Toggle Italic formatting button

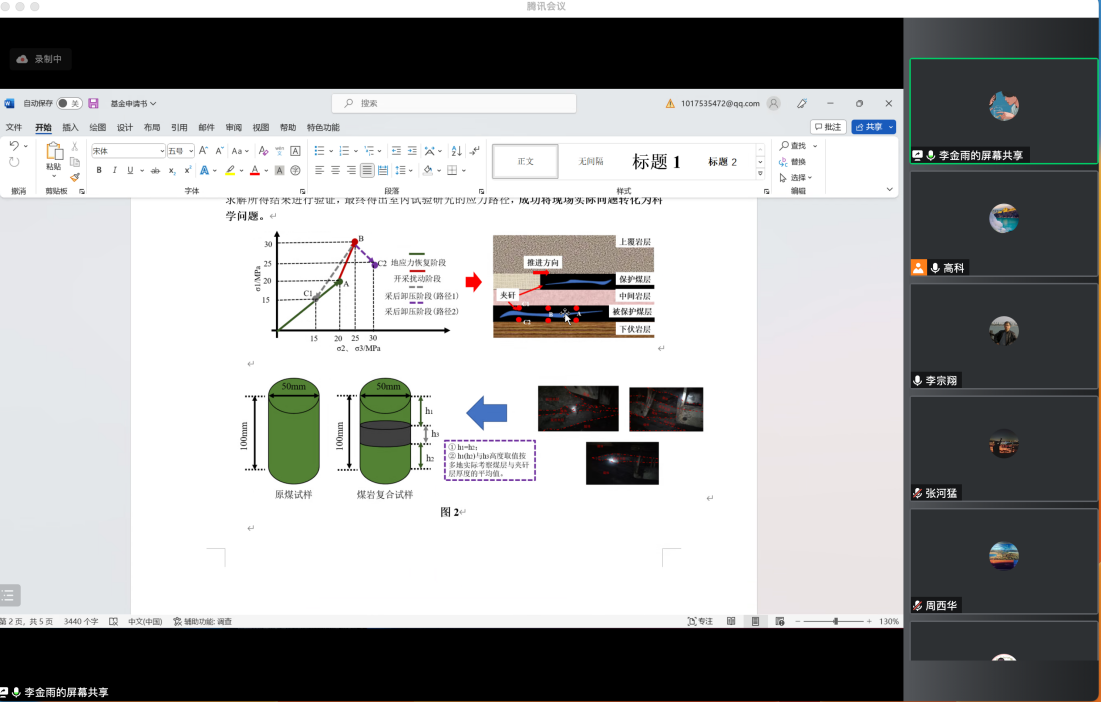114,171
